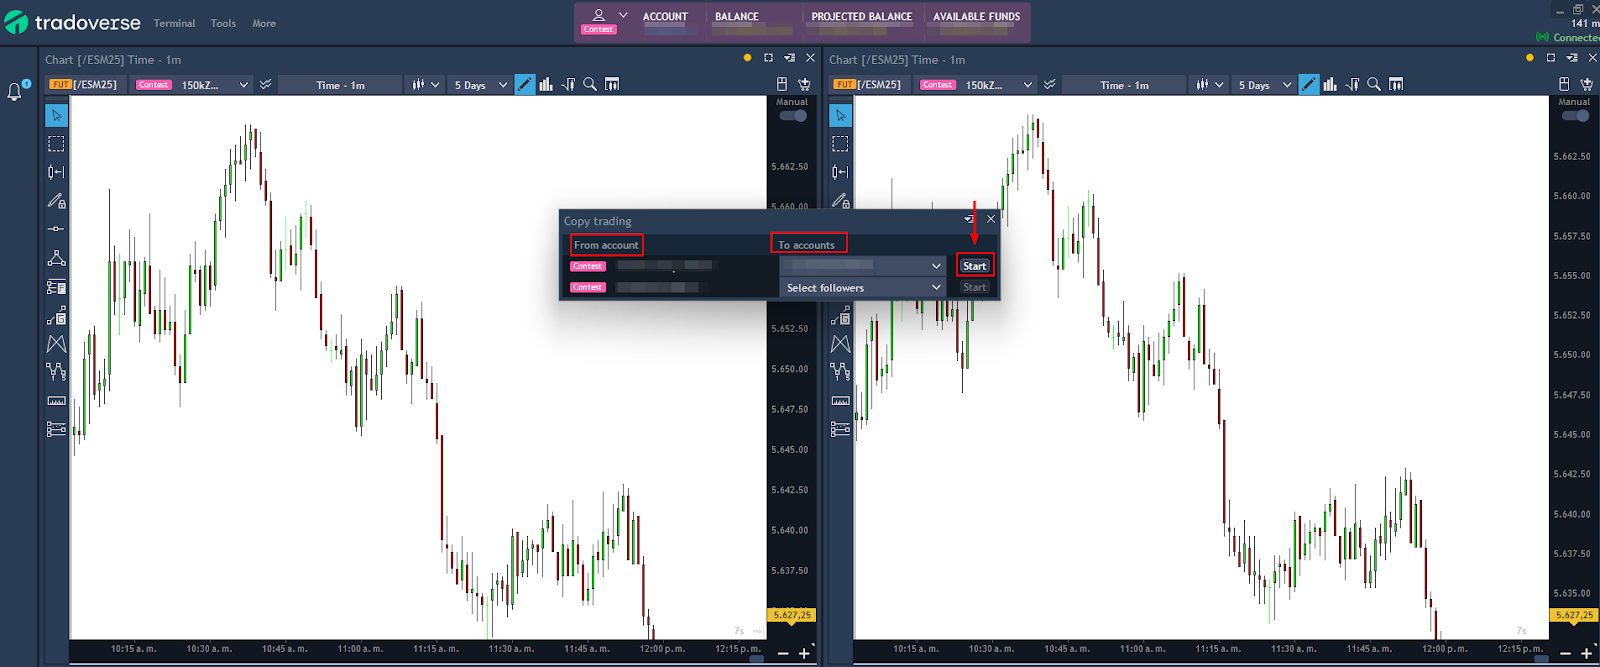Open the search magnifier in left chart toolbar
The height and width of the screenshot is (667, 1600).
(x=590, y=85)
